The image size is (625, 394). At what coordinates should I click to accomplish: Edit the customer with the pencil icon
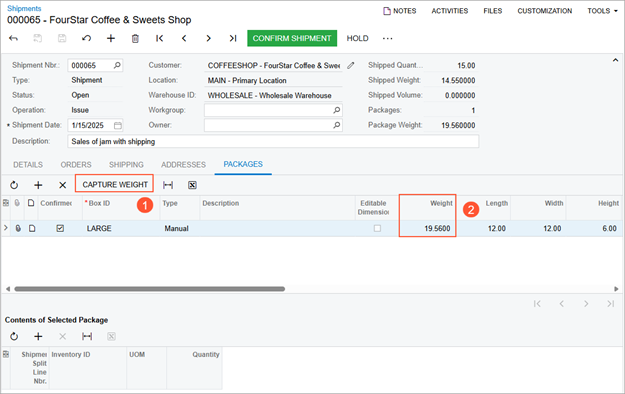[x=351, y=65]
